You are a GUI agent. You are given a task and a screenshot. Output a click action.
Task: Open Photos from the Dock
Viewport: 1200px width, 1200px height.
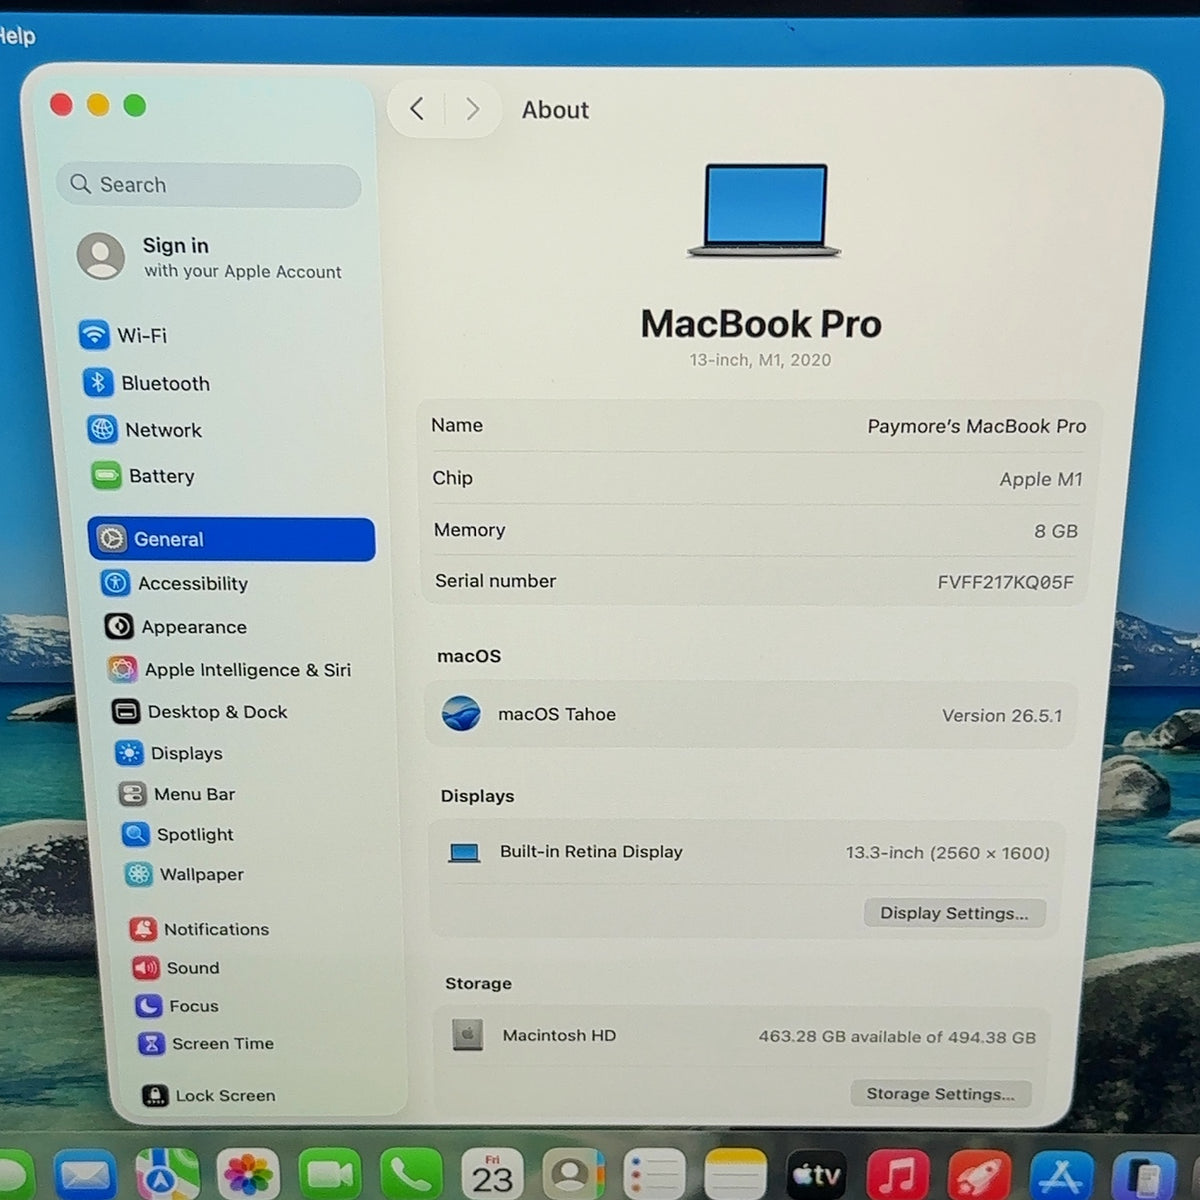pos(247,1174)
